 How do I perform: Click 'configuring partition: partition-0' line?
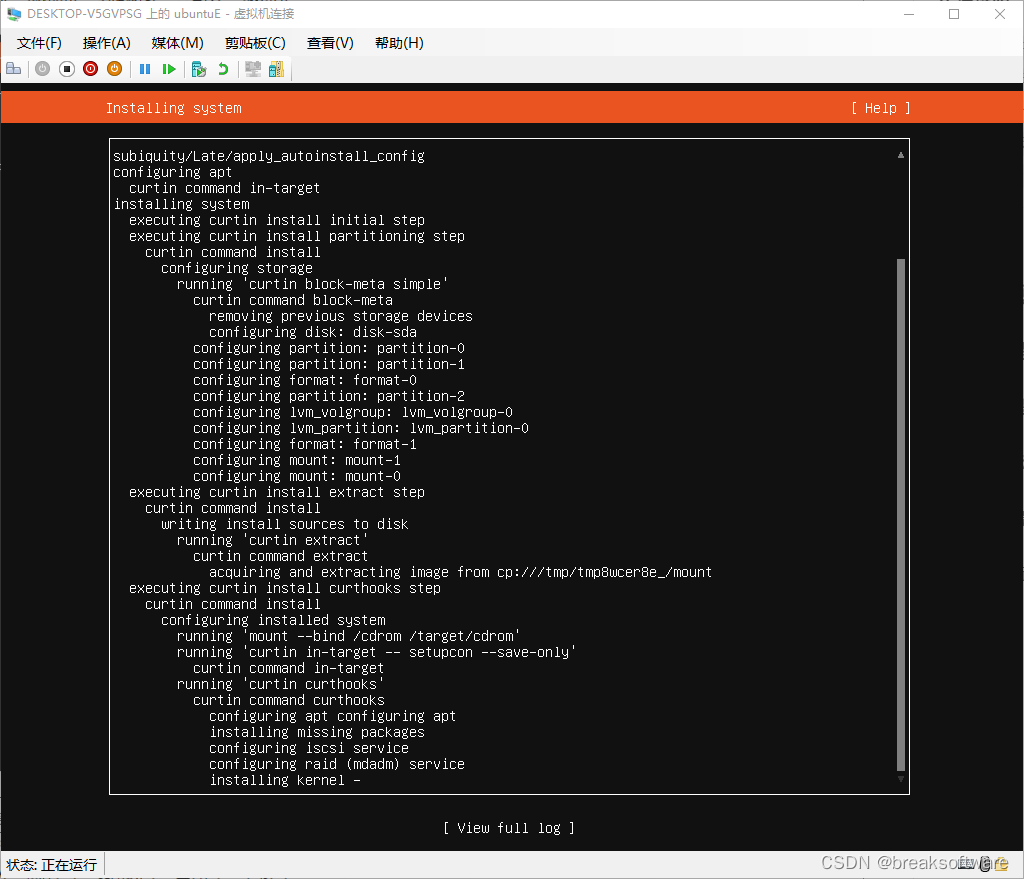click(x=329, y=348)
